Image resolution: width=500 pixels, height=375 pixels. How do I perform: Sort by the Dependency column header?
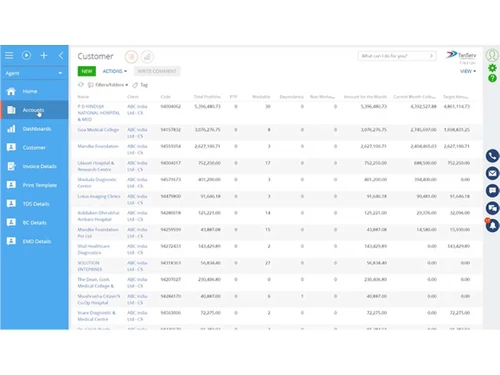coord(291,97)
